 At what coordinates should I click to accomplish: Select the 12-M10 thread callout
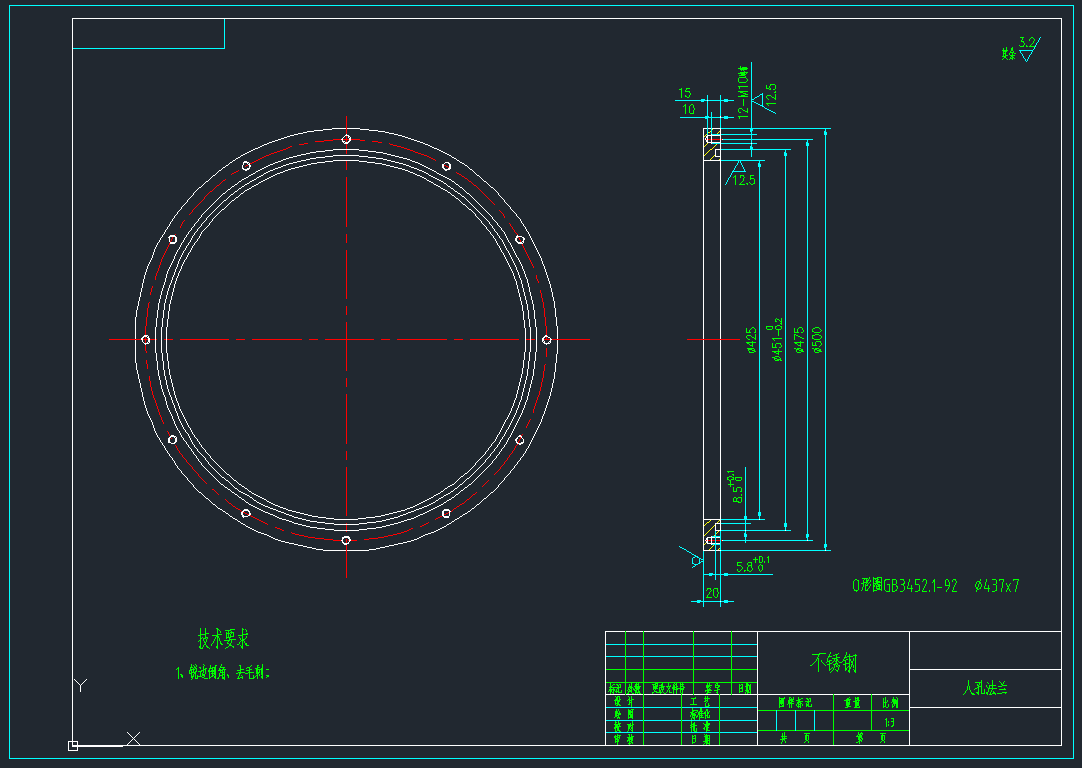pos(743,92)
